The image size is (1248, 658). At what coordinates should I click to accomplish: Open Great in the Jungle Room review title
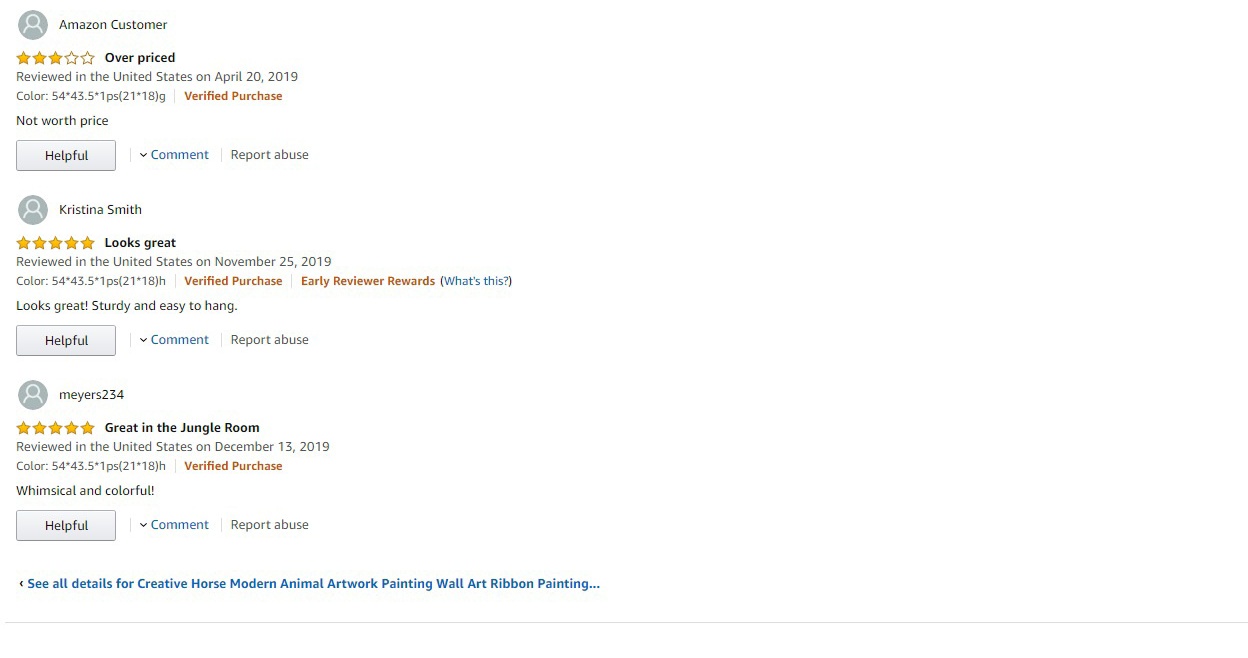[x=182, y=428]
